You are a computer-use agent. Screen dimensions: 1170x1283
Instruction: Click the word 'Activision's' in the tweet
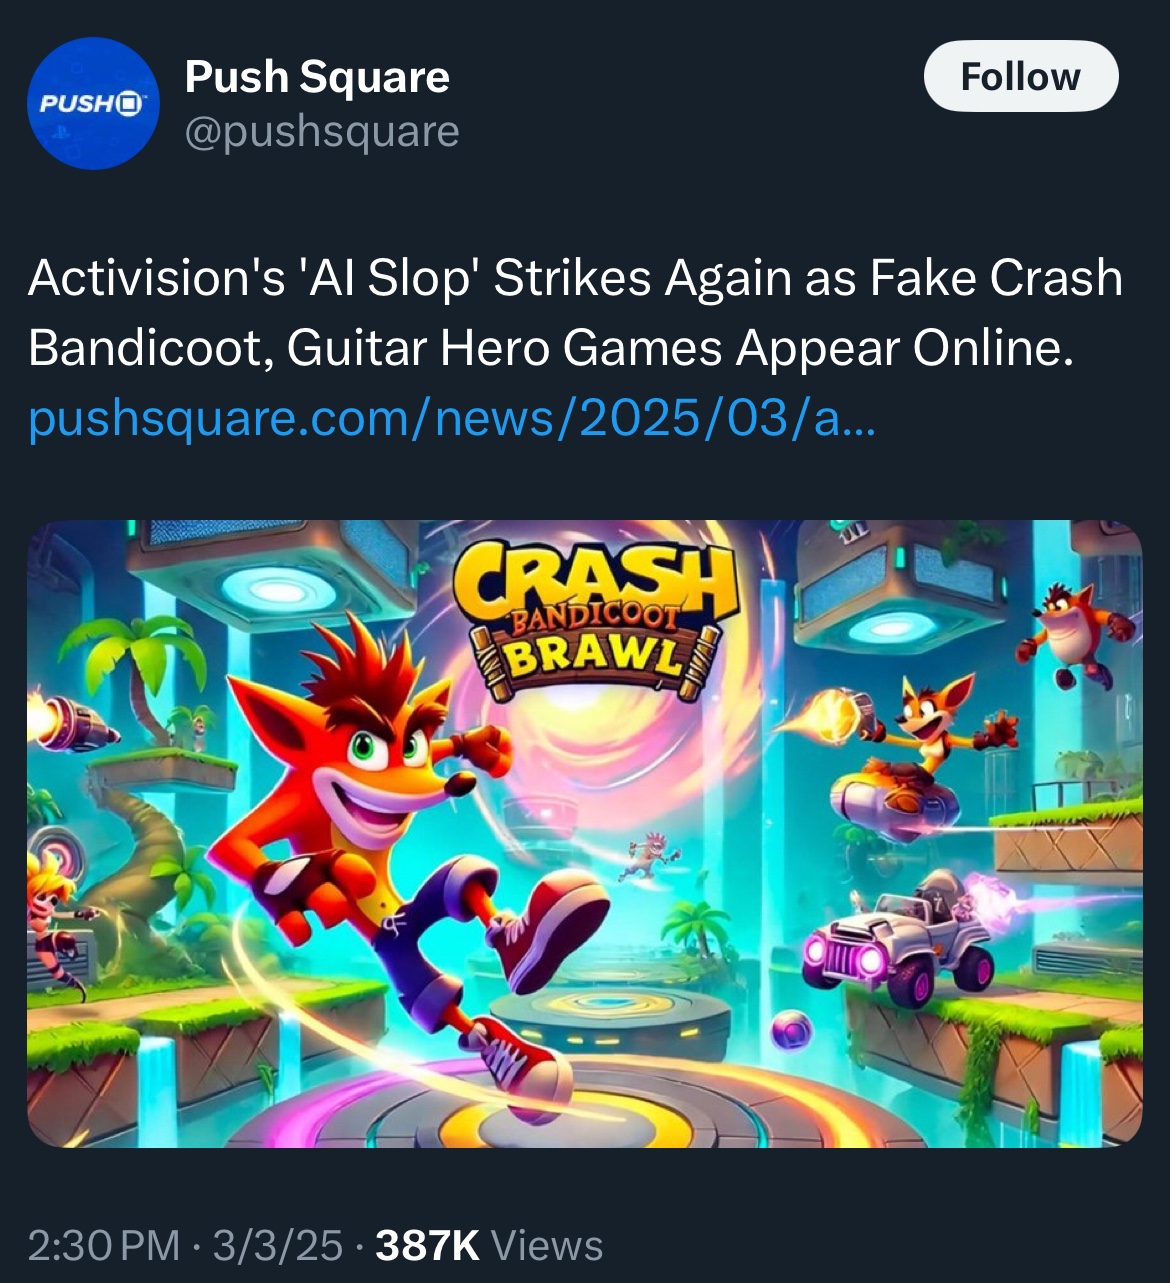pos(157,278)
